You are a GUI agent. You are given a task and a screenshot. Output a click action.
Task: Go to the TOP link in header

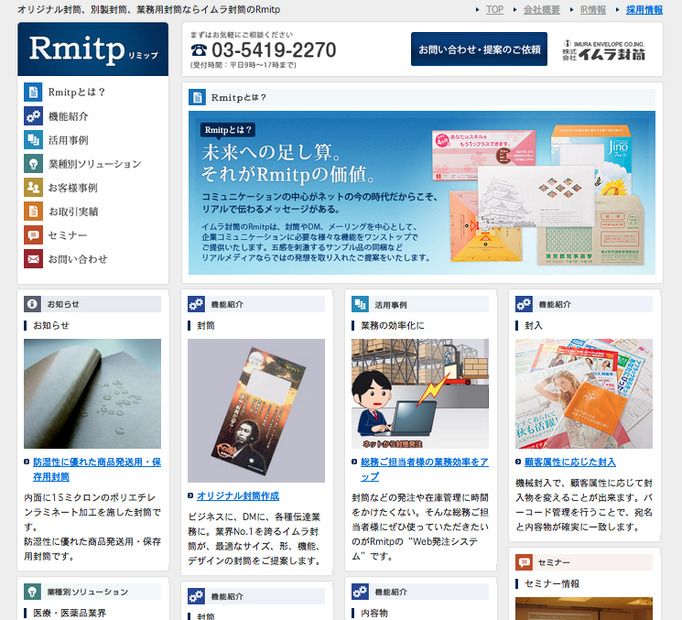tap(495, 10)
